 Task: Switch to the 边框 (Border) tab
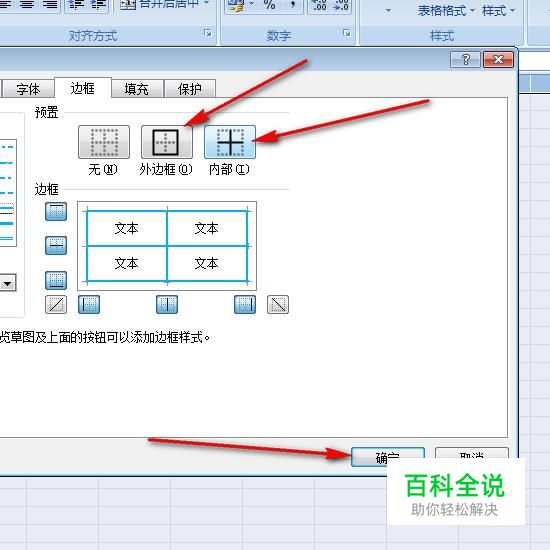tap(83, 88)
